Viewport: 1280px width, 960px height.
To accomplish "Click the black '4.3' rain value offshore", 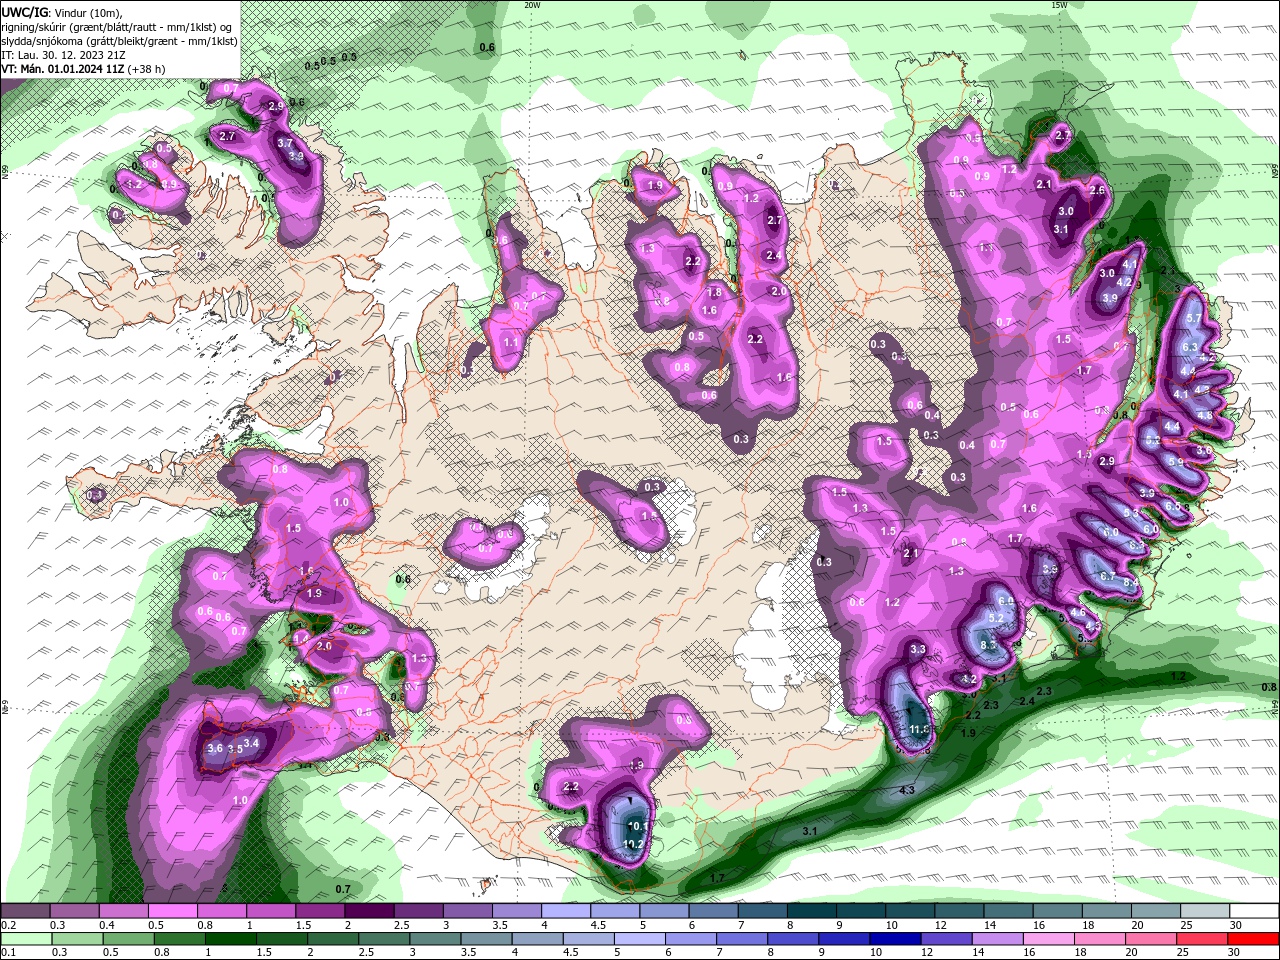I will click(907, 790).
